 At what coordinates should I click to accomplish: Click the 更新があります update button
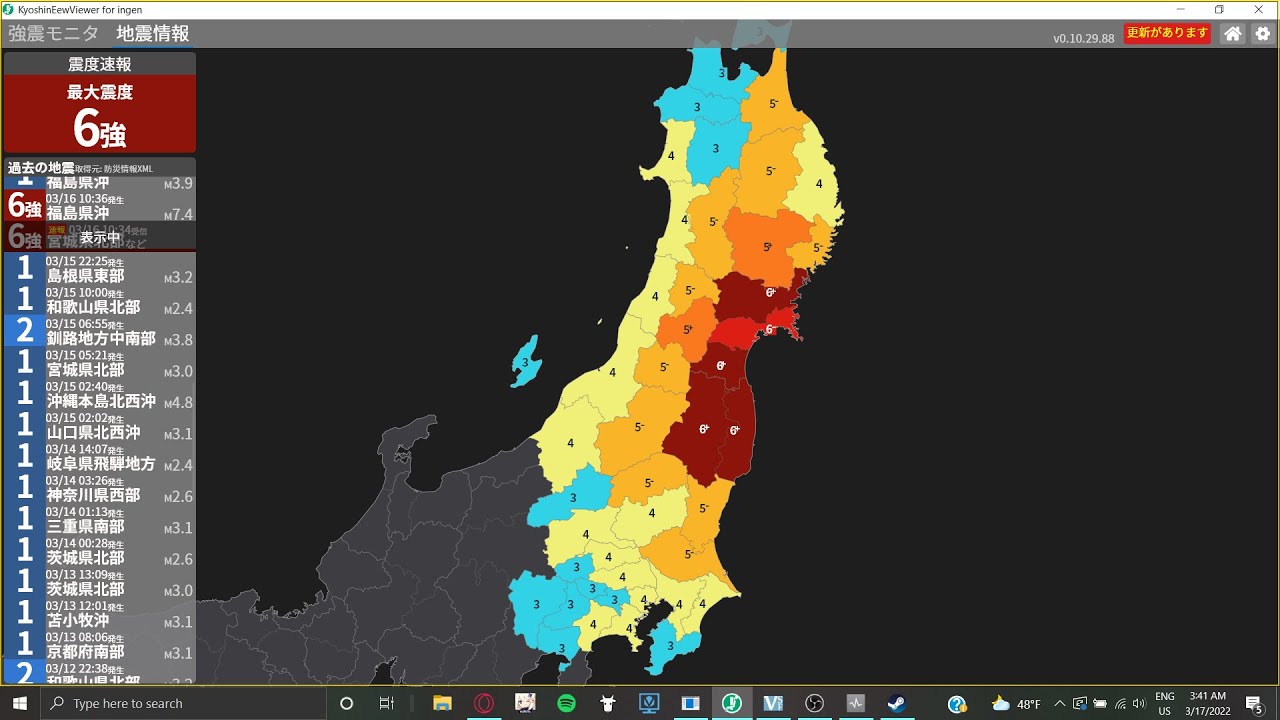[1167, 33]
